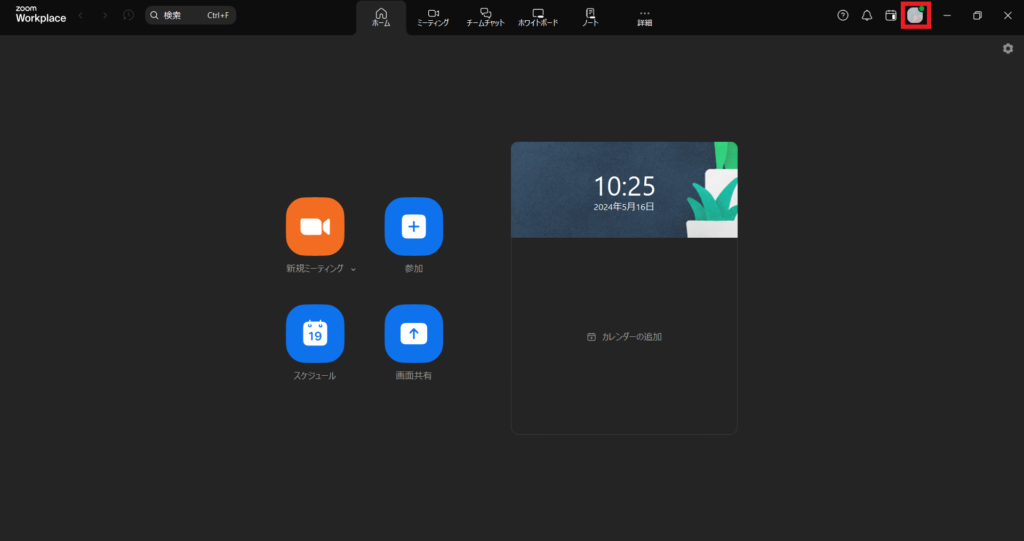Viewport: 1024px width, 541px height.
Task: Expand the New Meeting dropdown arrow
Action: click(x=353, y=270)
